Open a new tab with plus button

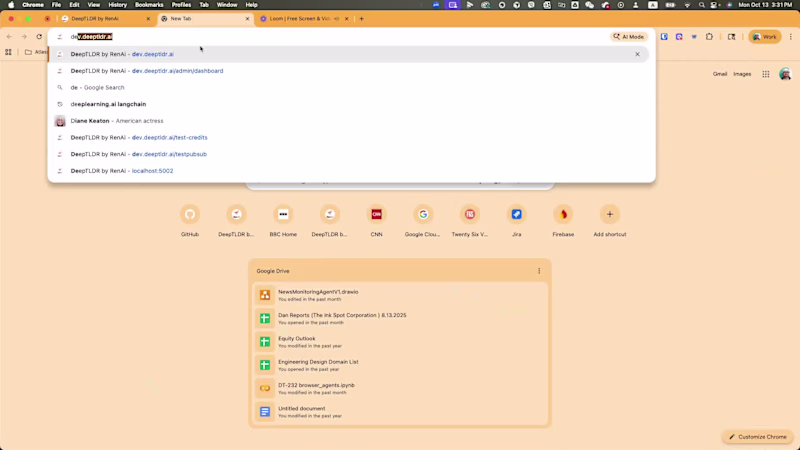tap(362, 18)
